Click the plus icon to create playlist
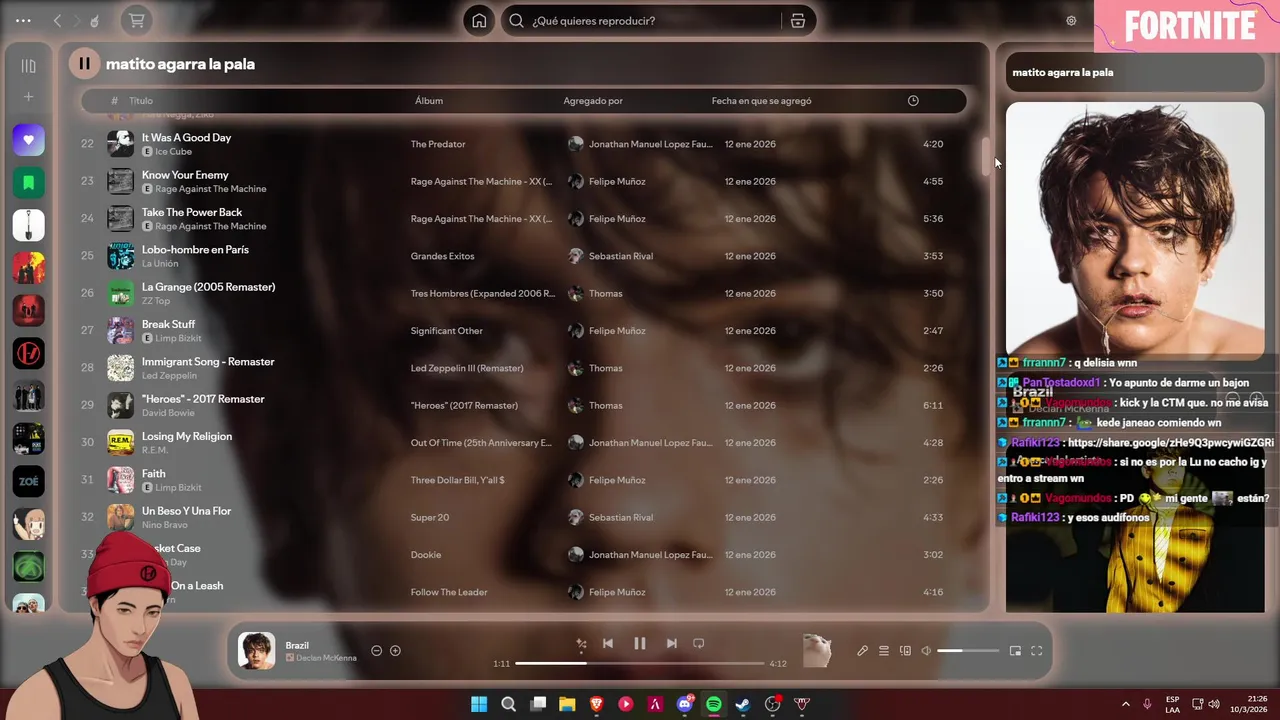Viewport: 1280px width, 720px height. tap(28, 97)
